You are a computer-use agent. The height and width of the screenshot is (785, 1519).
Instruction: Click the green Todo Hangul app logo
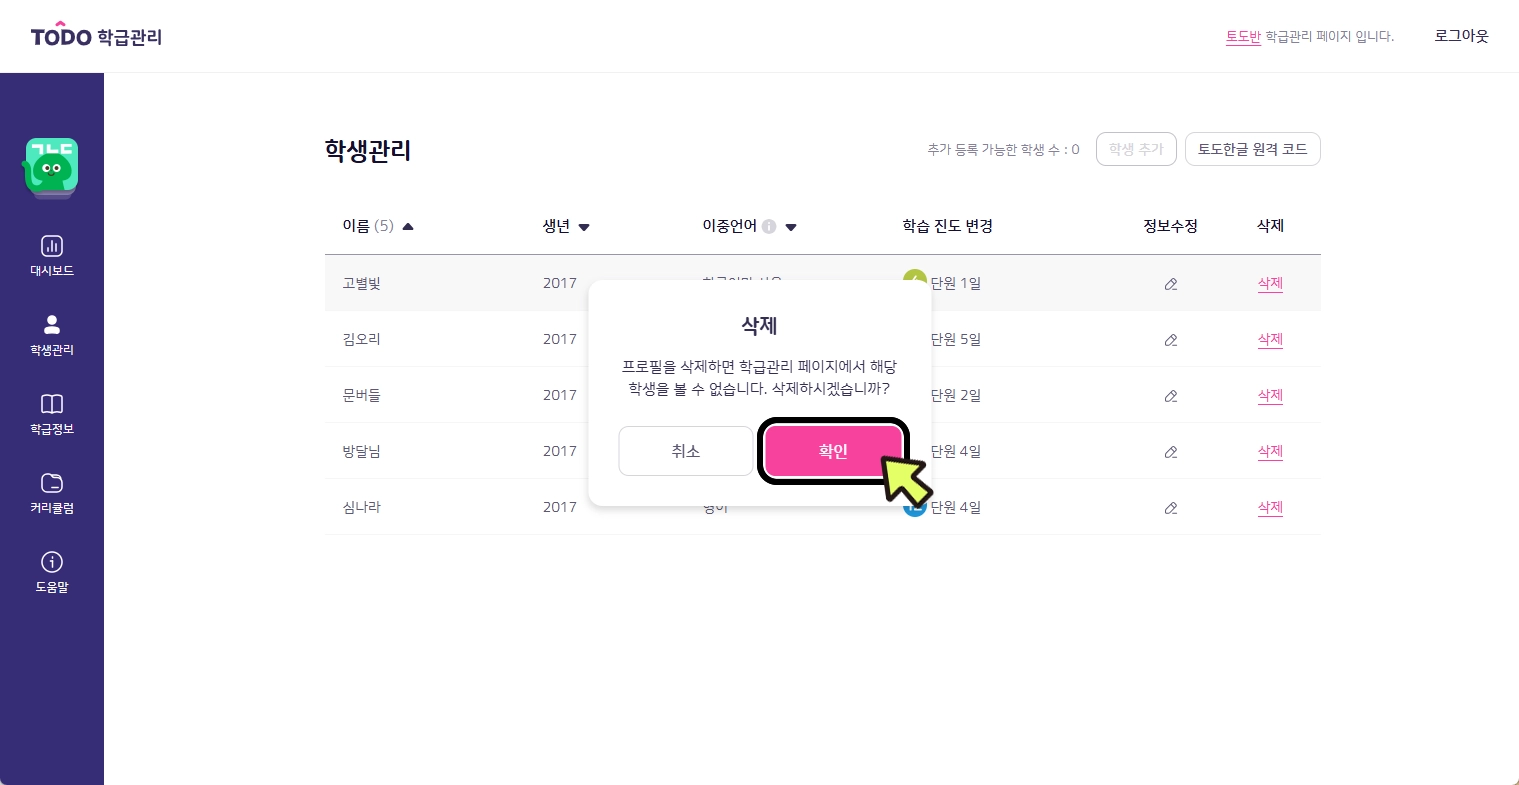pos(51,167)
